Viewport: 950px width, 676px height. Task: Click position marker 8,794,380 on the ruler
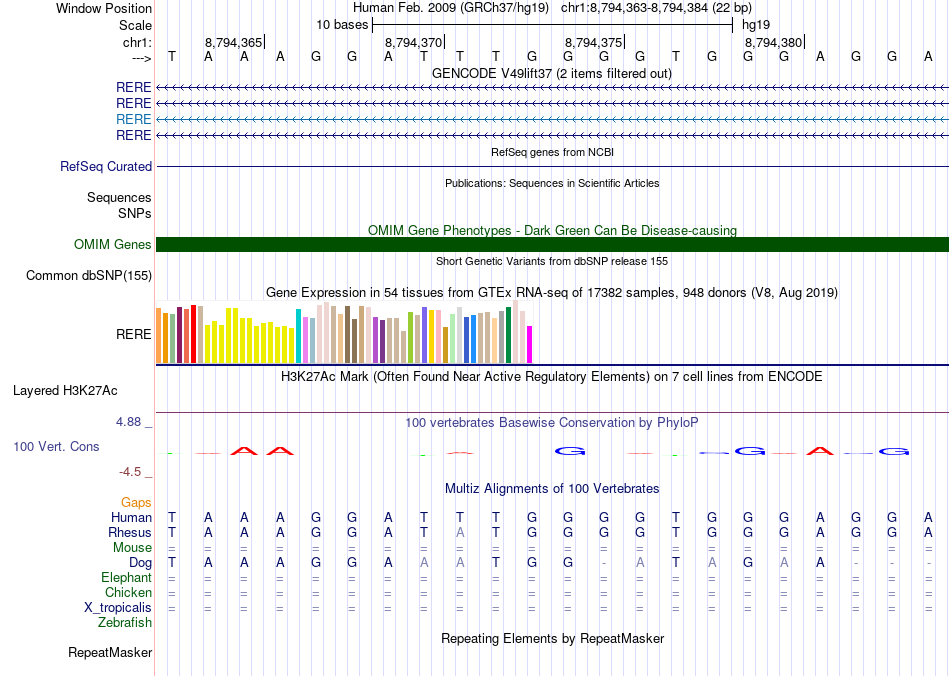773,43
